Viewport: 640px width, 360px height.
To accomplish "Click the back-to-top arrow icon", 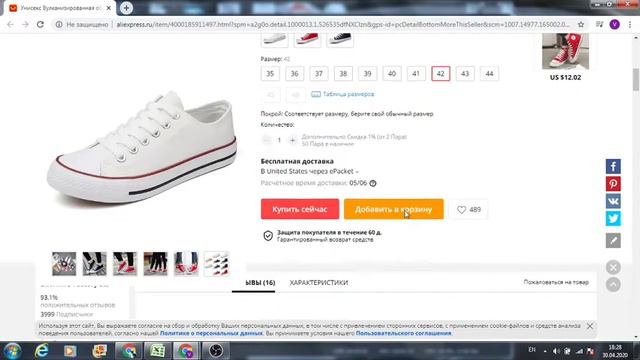I will (613, 284).
